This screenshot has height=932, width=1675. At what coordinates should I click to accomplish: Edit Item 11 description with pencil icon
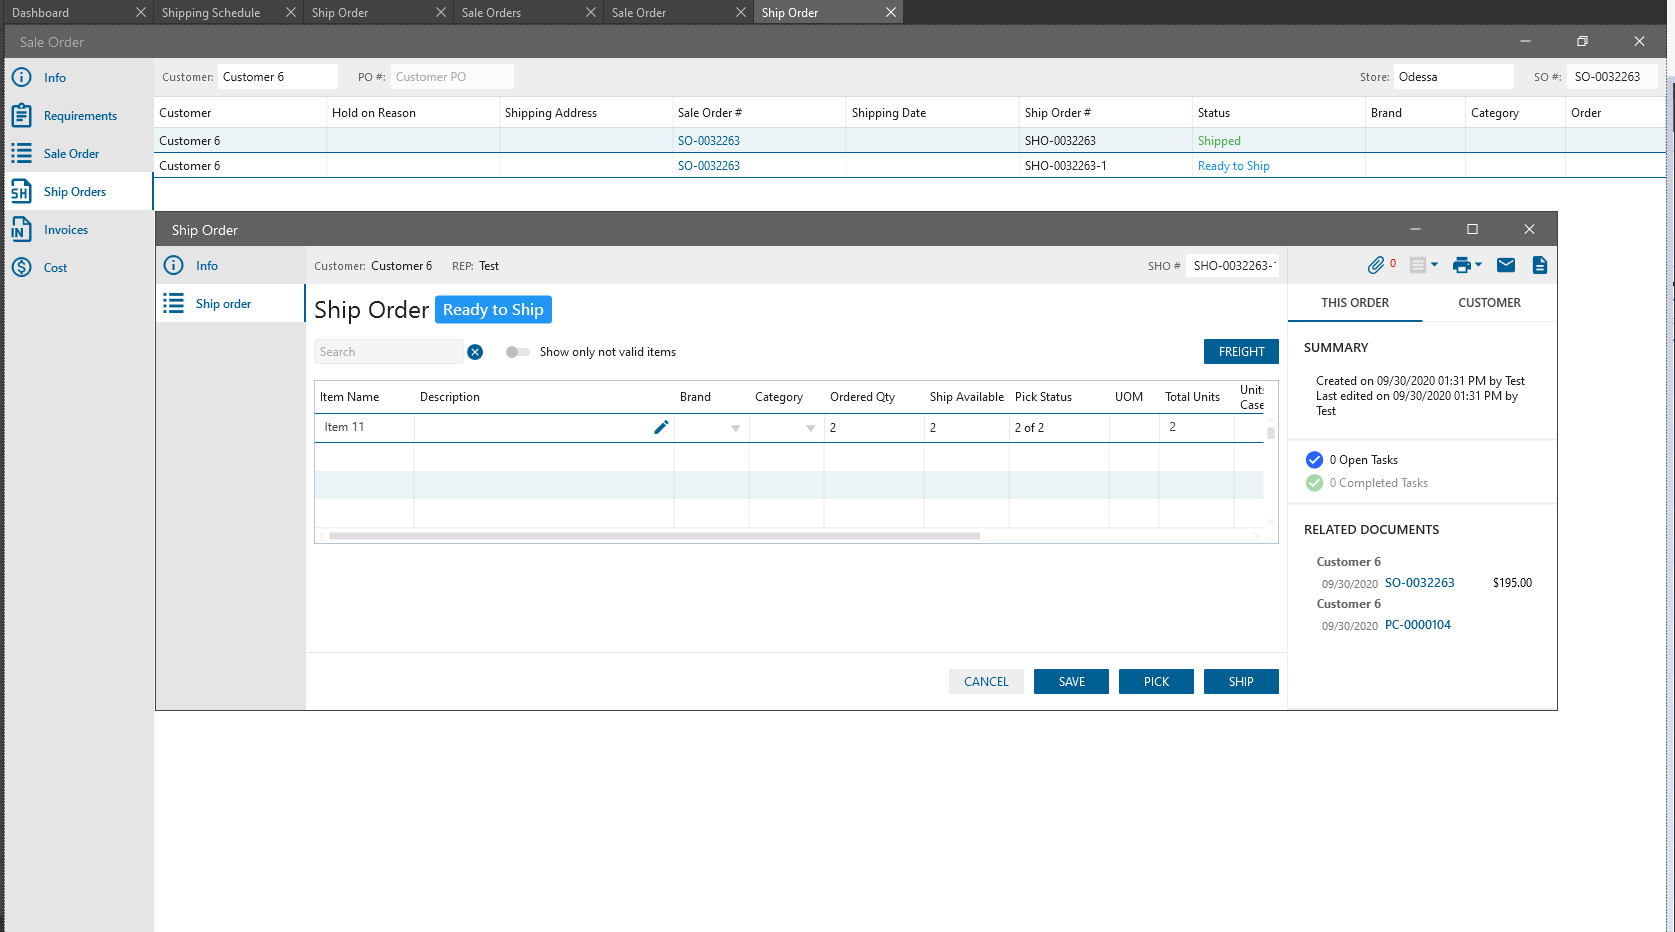pos(661,427)
